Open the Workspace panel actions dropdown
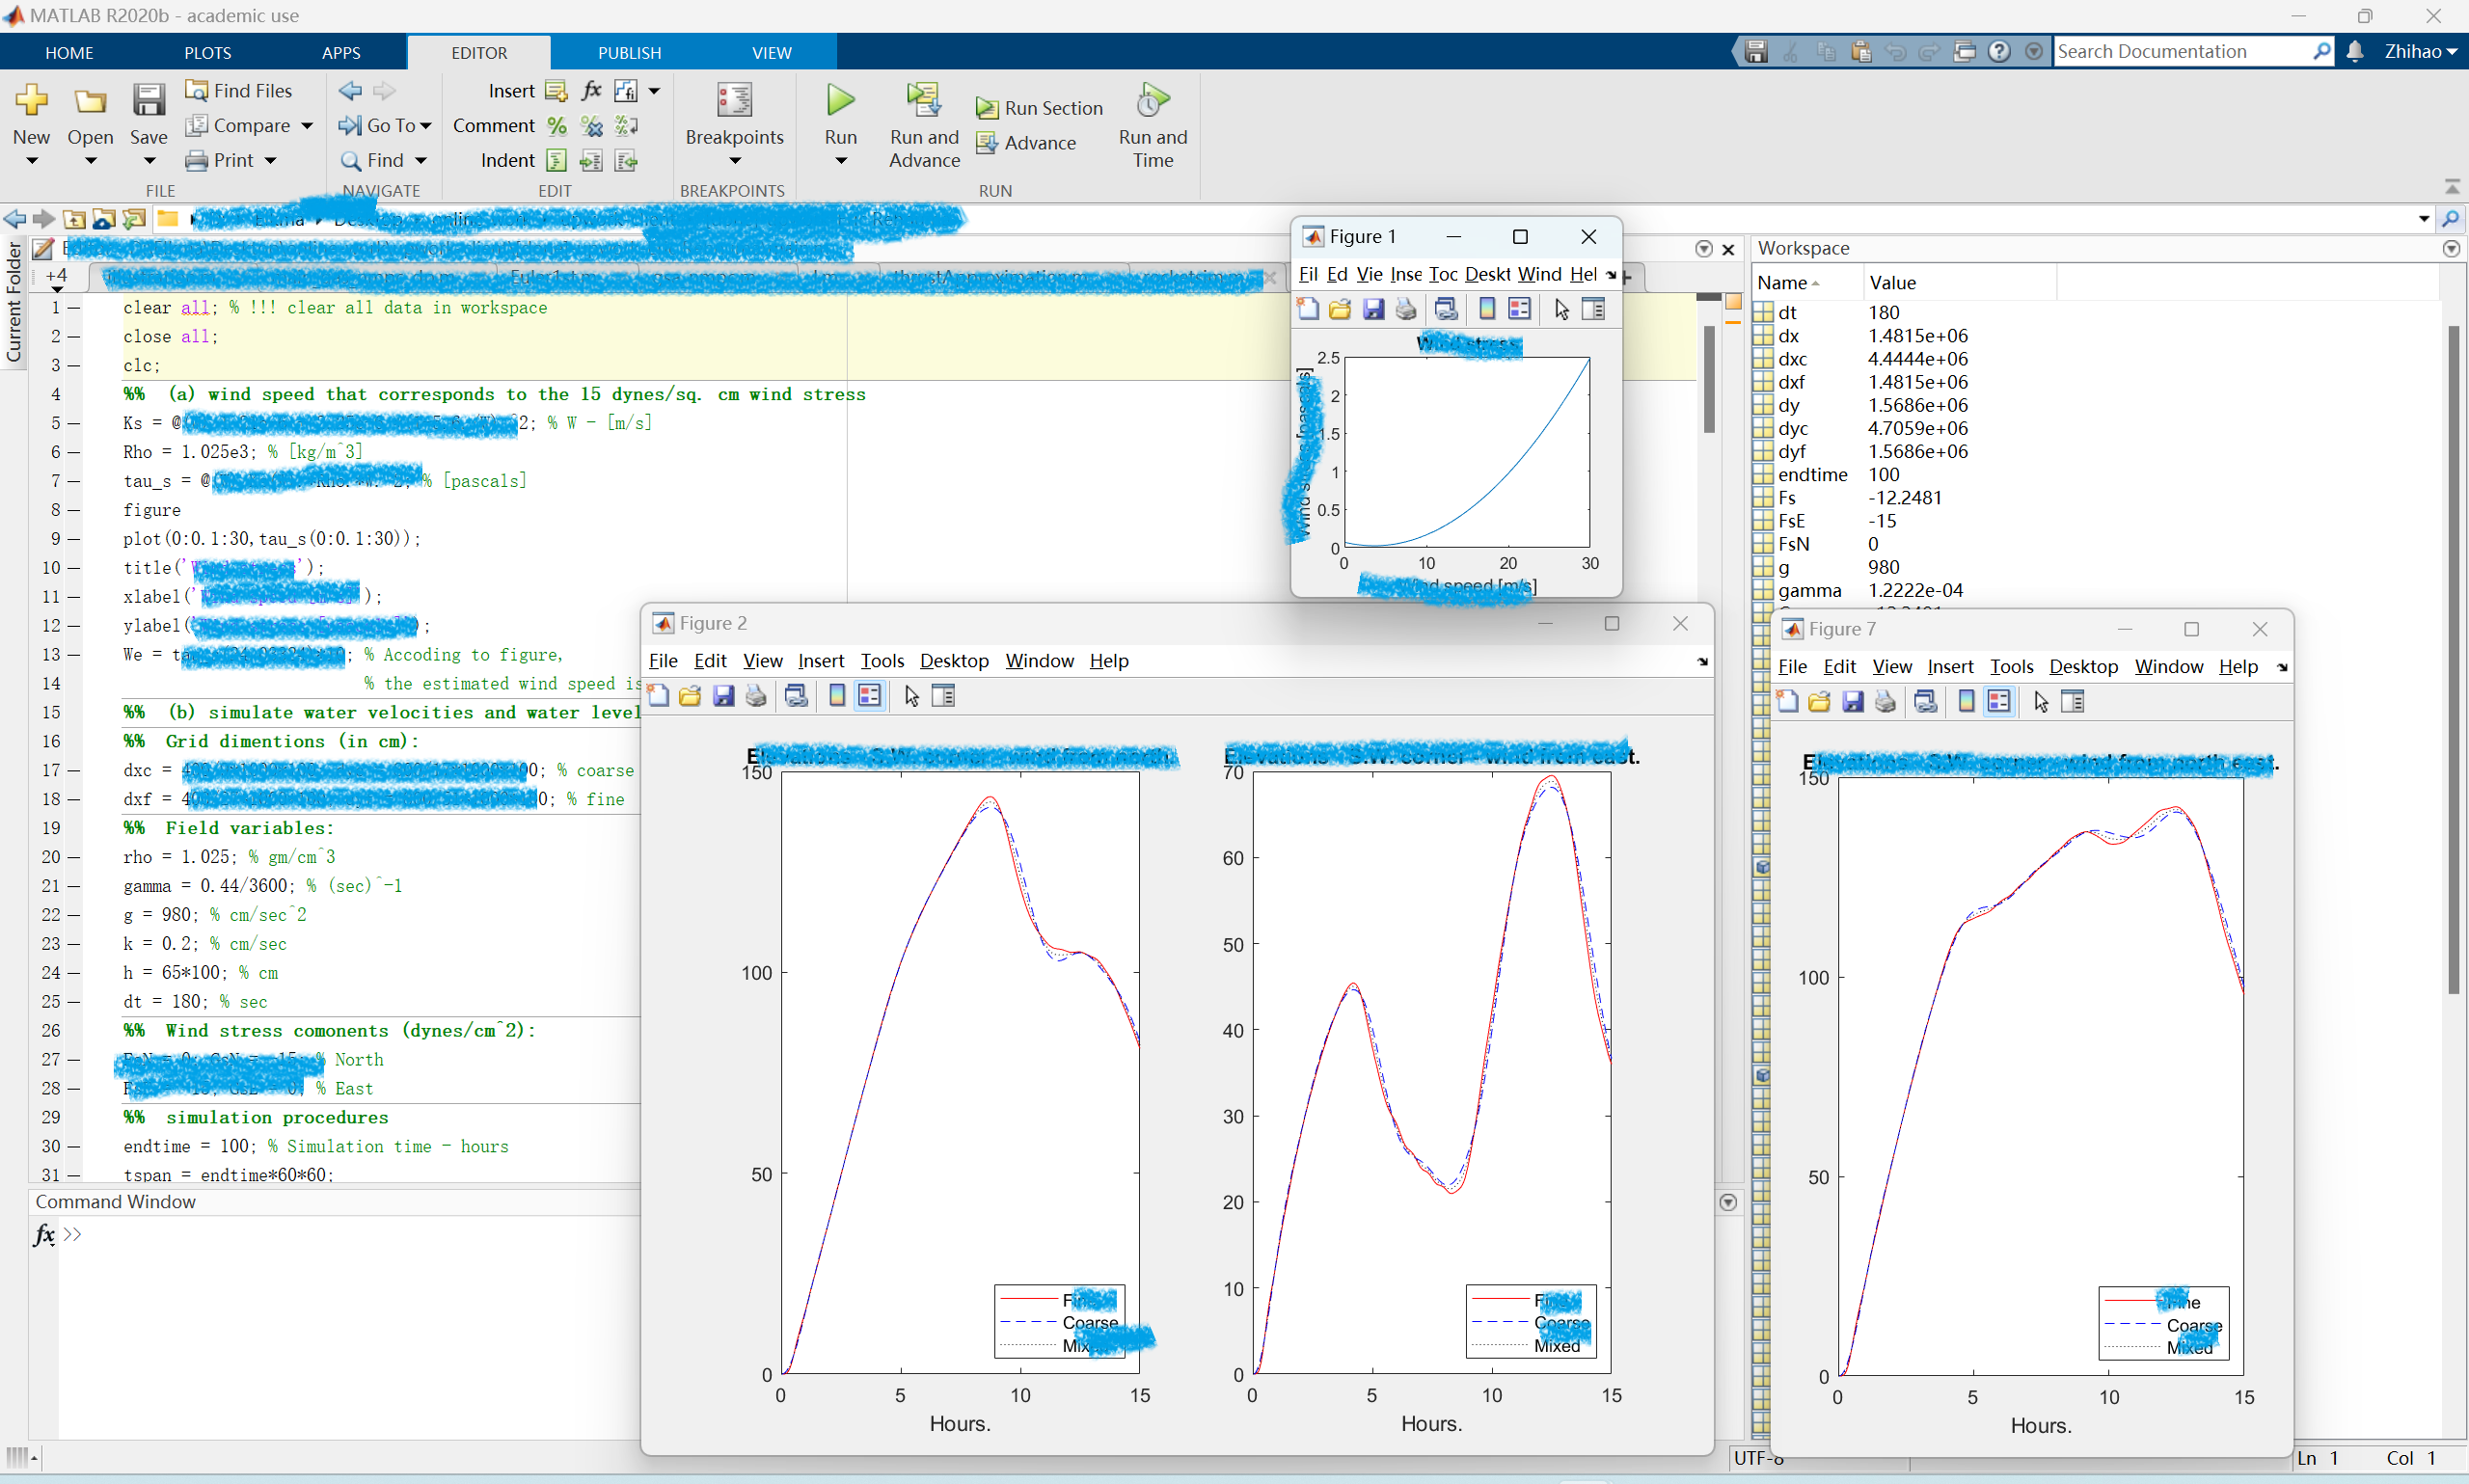 tap(2450, 249)
